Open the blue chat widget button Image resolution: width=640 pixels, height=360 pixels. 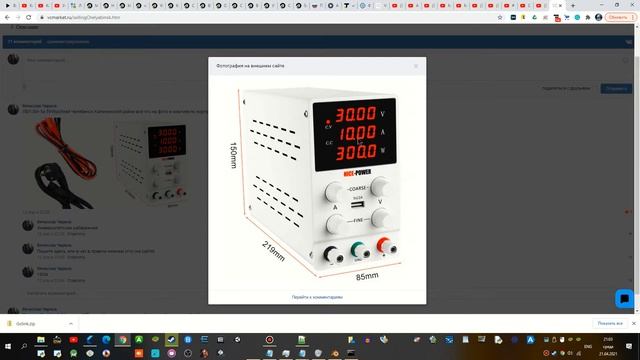624,299
